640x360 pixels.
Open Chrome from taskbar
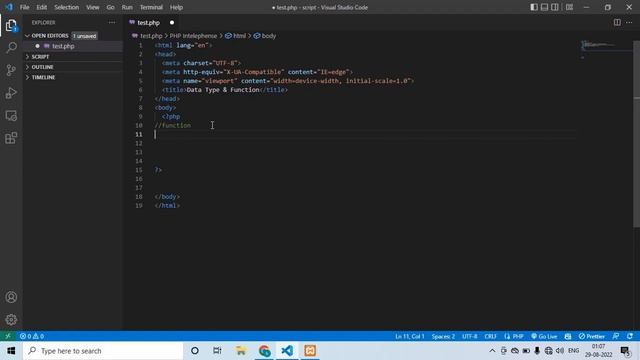click(x=264, y=351)
